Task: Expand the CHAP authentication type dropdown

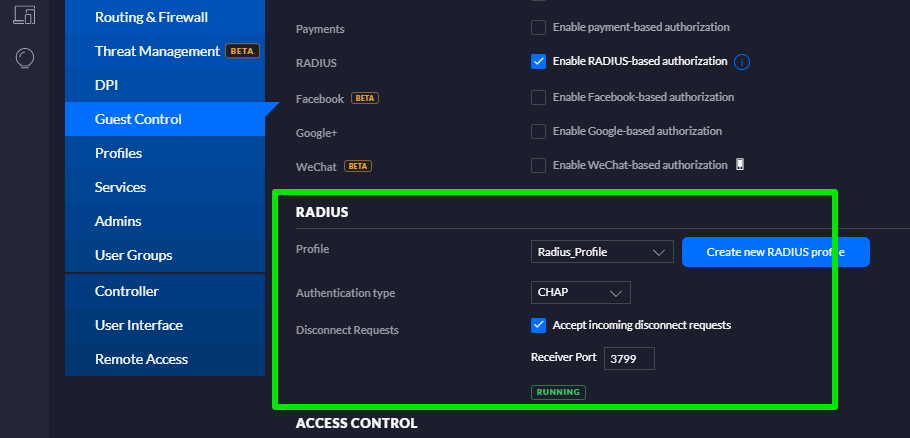Action: pos(580,293)
